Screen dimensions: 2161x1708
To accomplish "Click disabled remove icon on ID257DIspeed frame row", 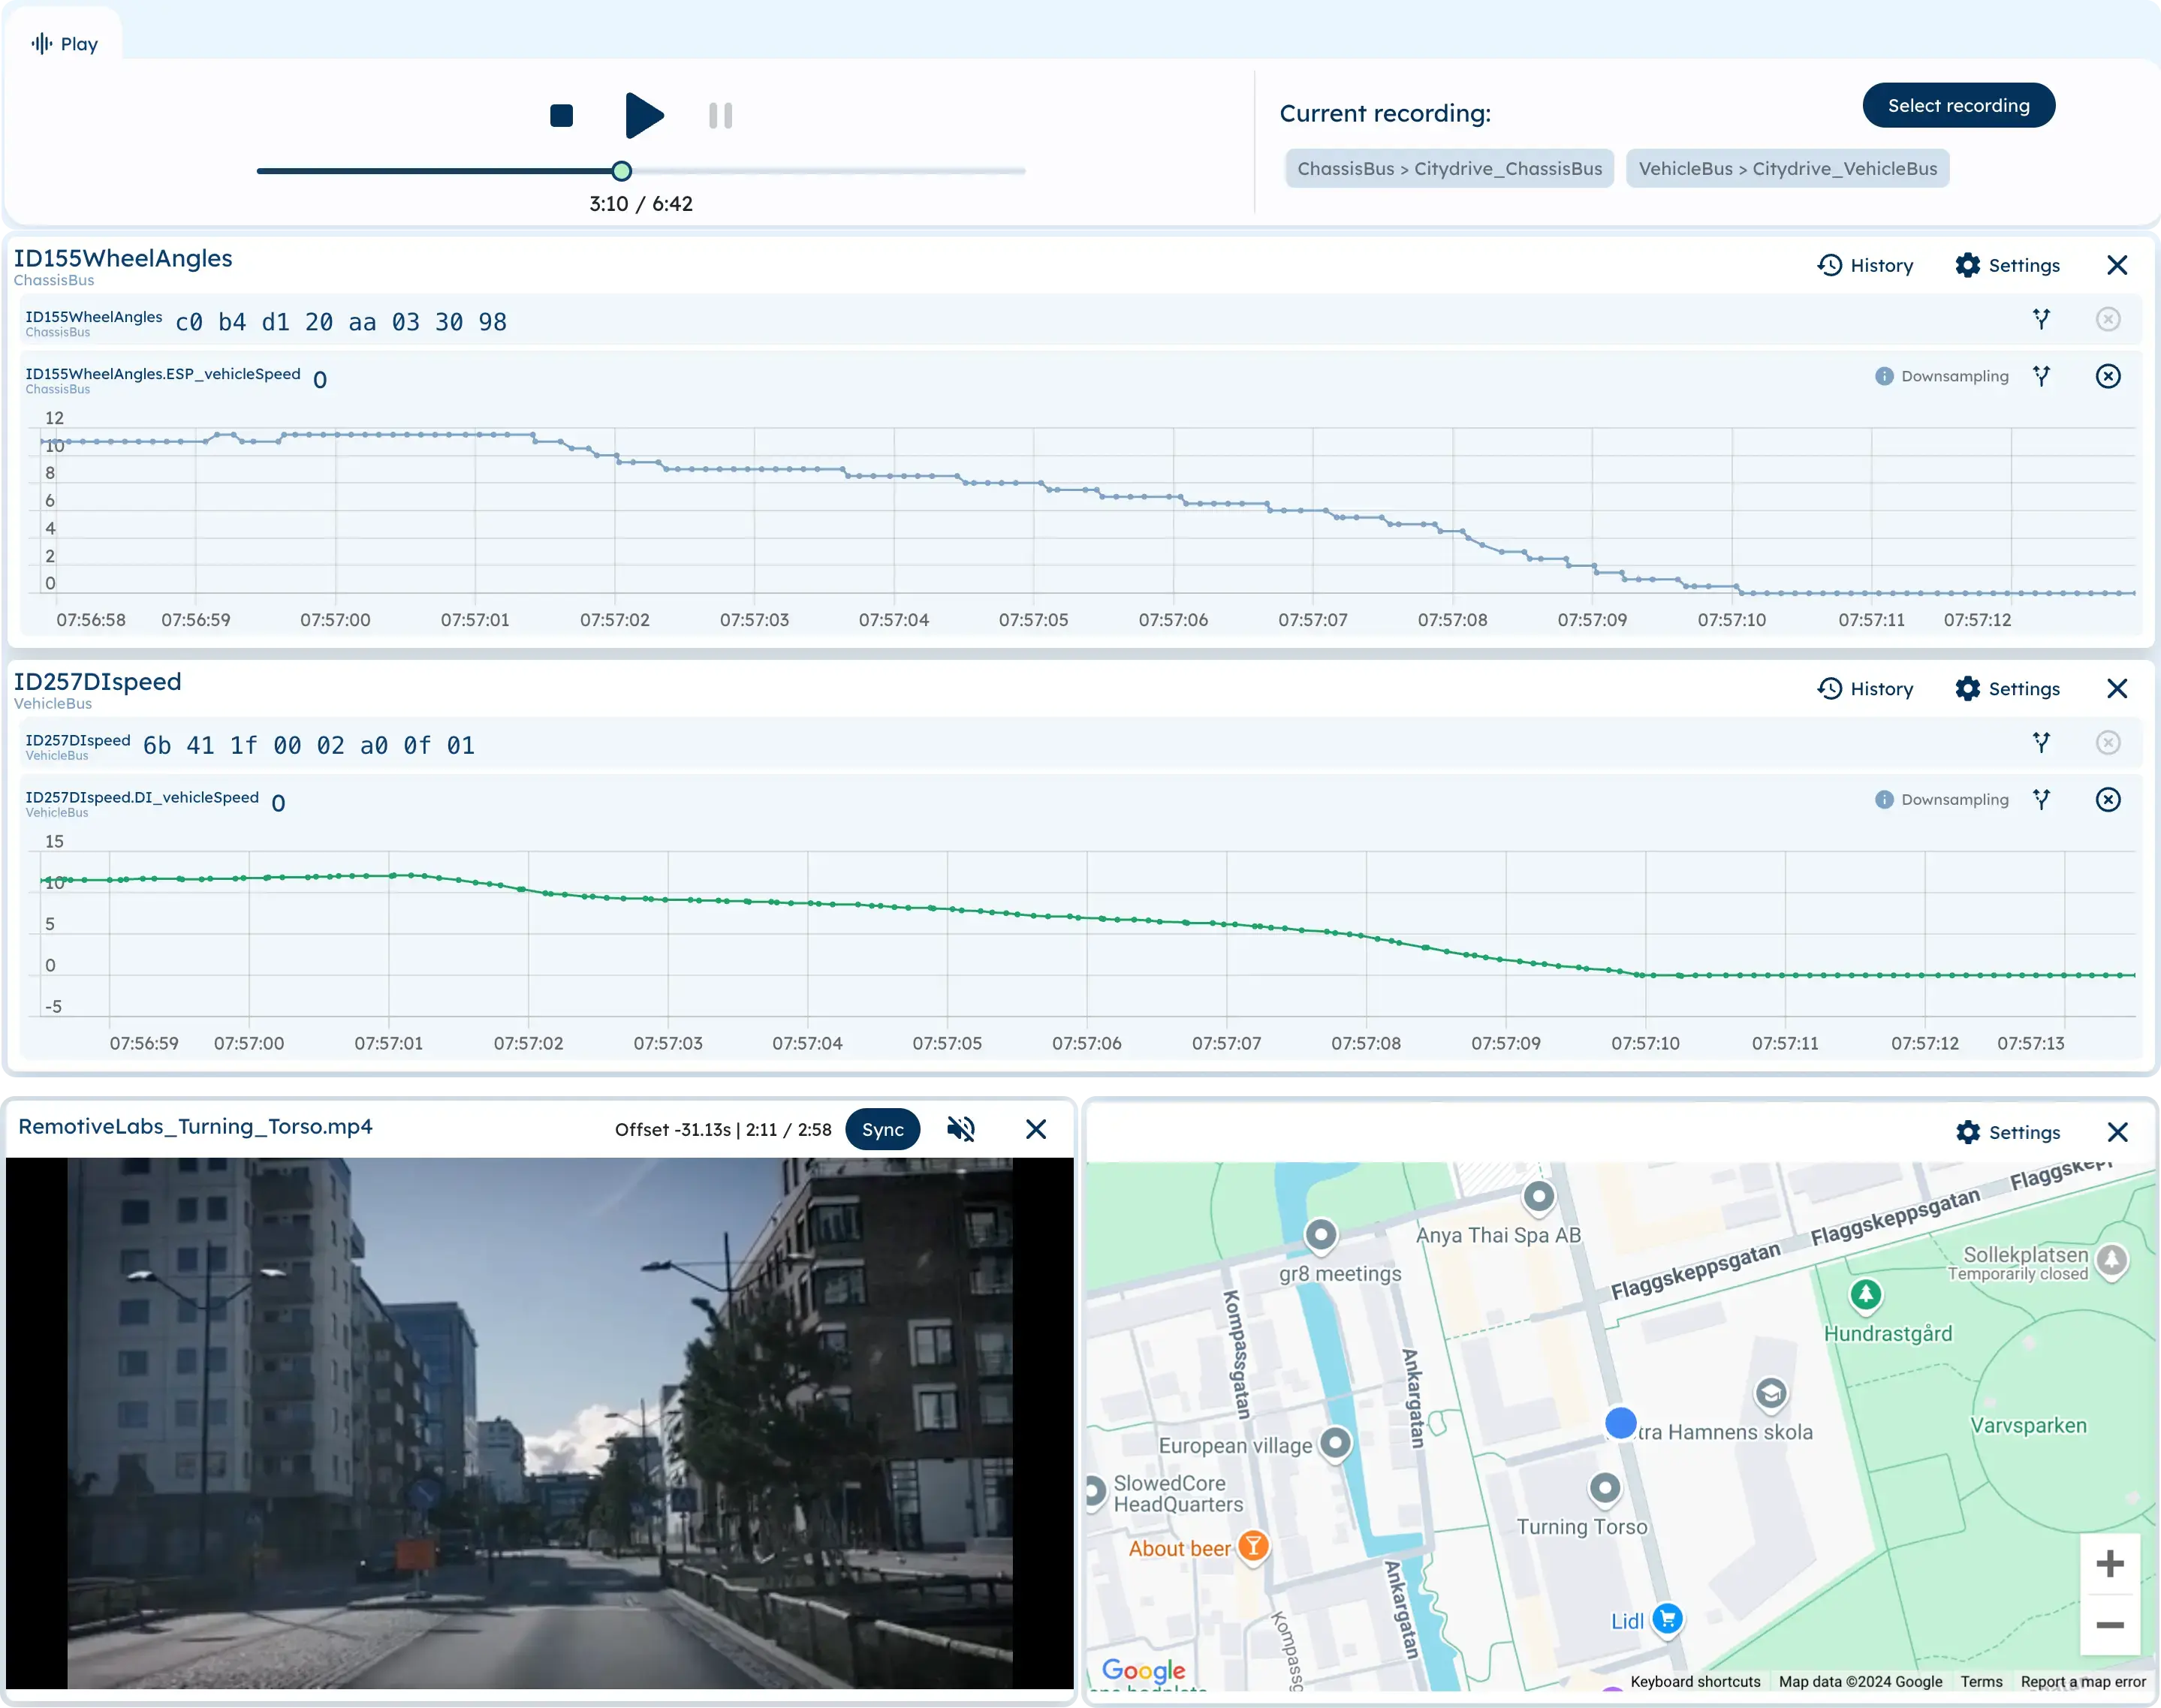I will [x=2107, y=743].
